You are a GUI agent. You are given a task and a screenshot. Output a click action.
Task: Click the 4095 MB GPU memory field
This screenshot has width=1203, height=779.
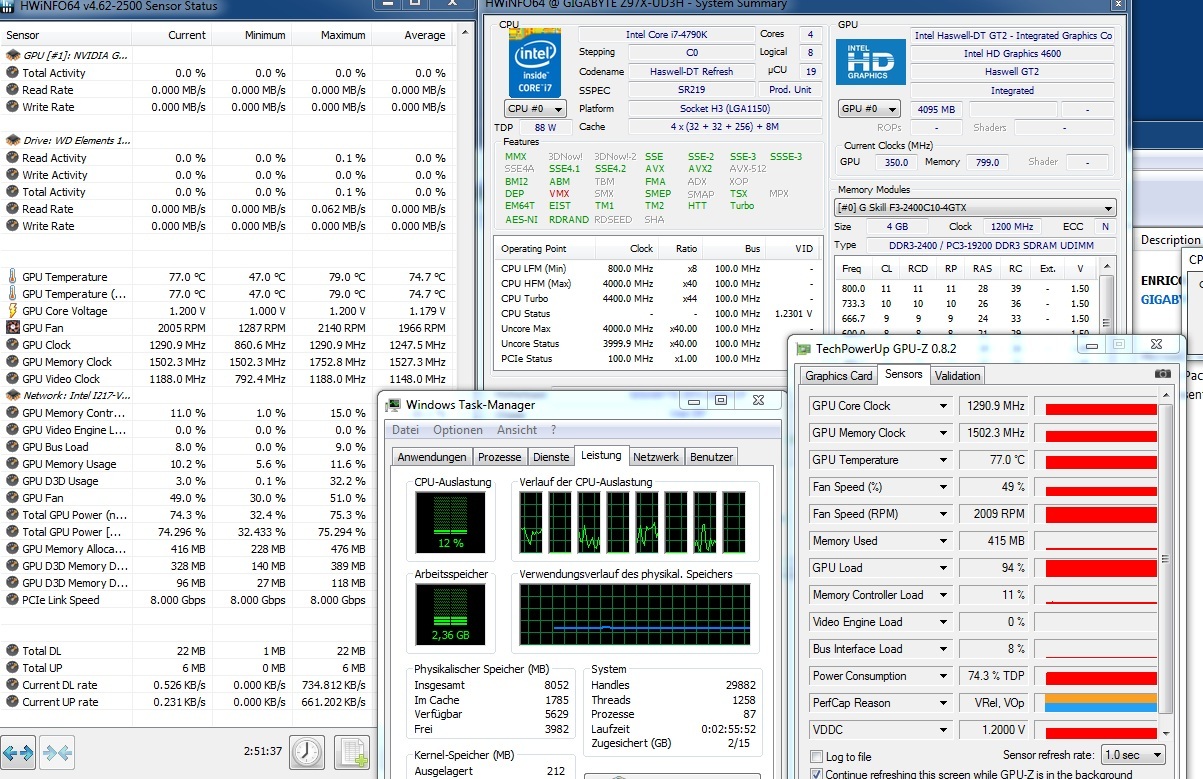coord(934,109)
